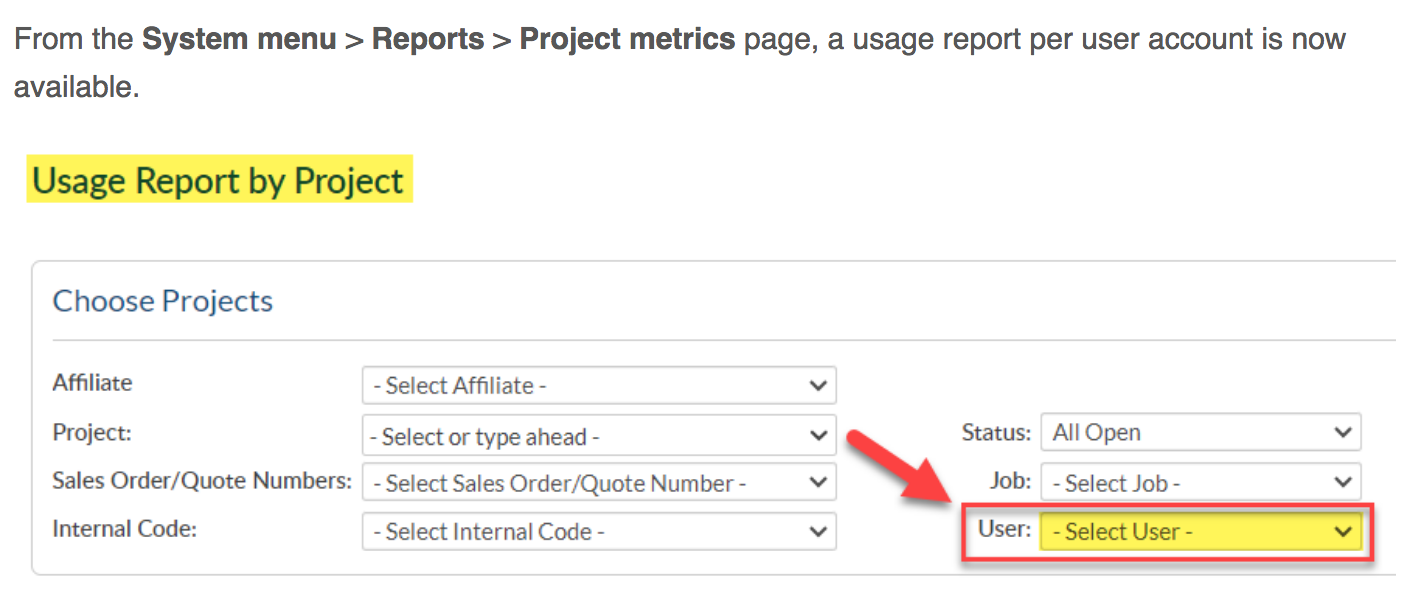Viewport: 1422px width, 606px height.
Task: Click the Choose Projects panel title
Action: coord(163,301)
